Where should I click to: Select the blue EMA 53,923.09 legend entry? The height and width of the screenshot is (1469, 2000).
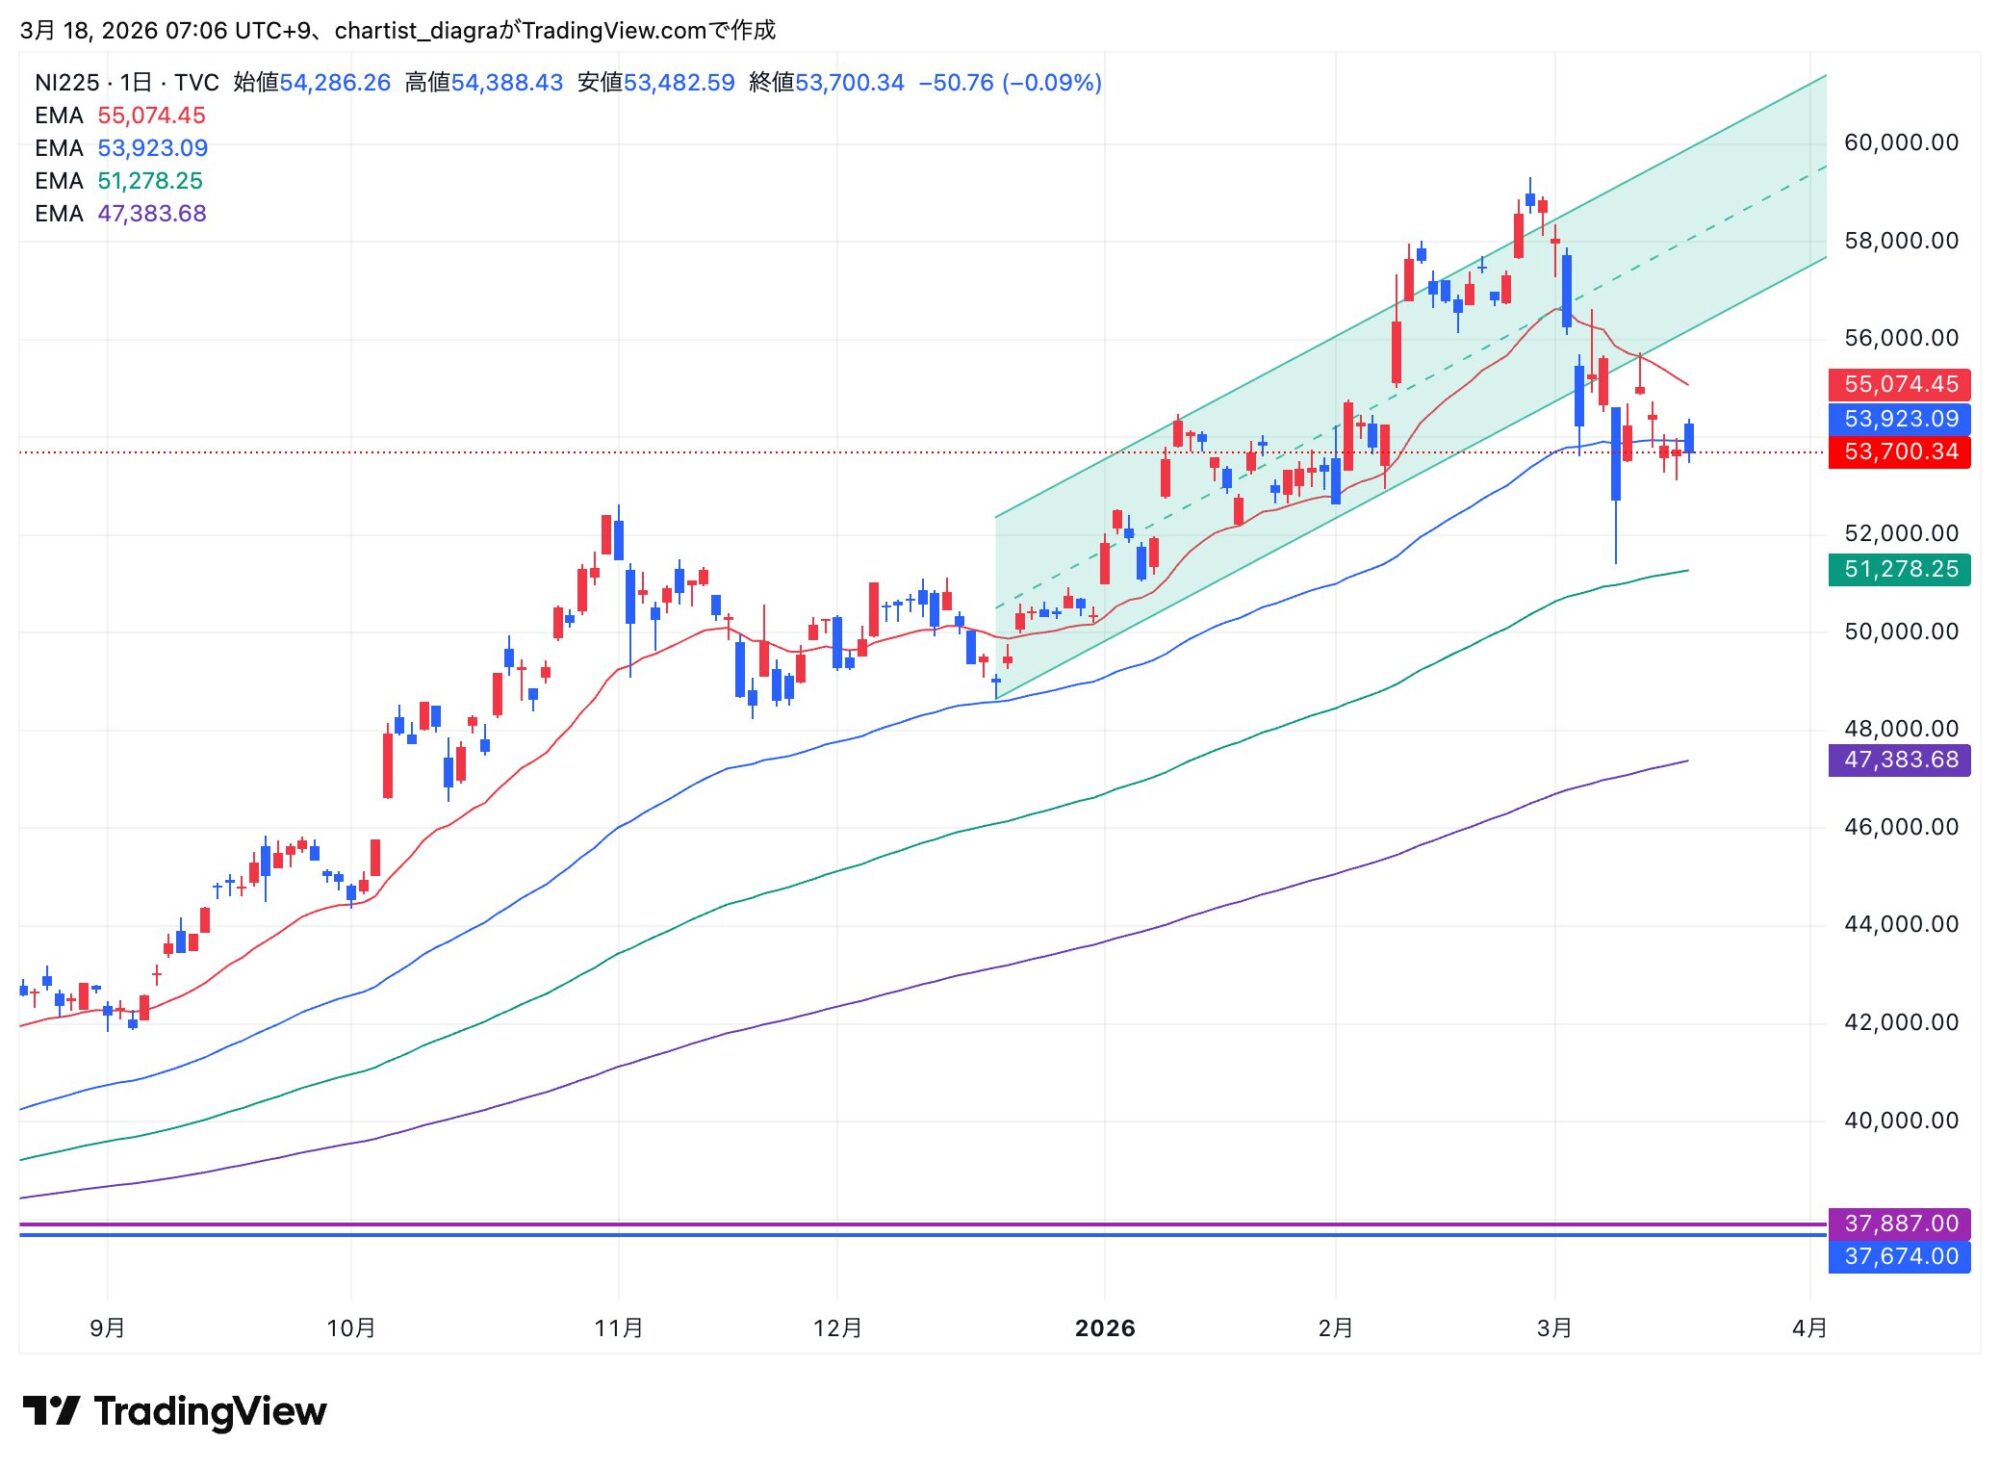pyautogui.click(x=121, y=148)
